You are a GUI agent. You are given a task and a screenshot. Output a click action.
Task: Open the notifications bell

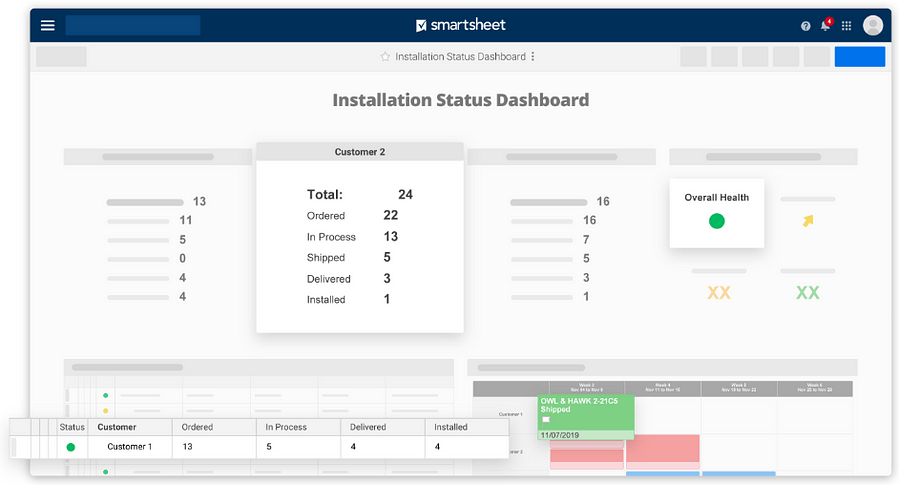[x=826, y=25]
